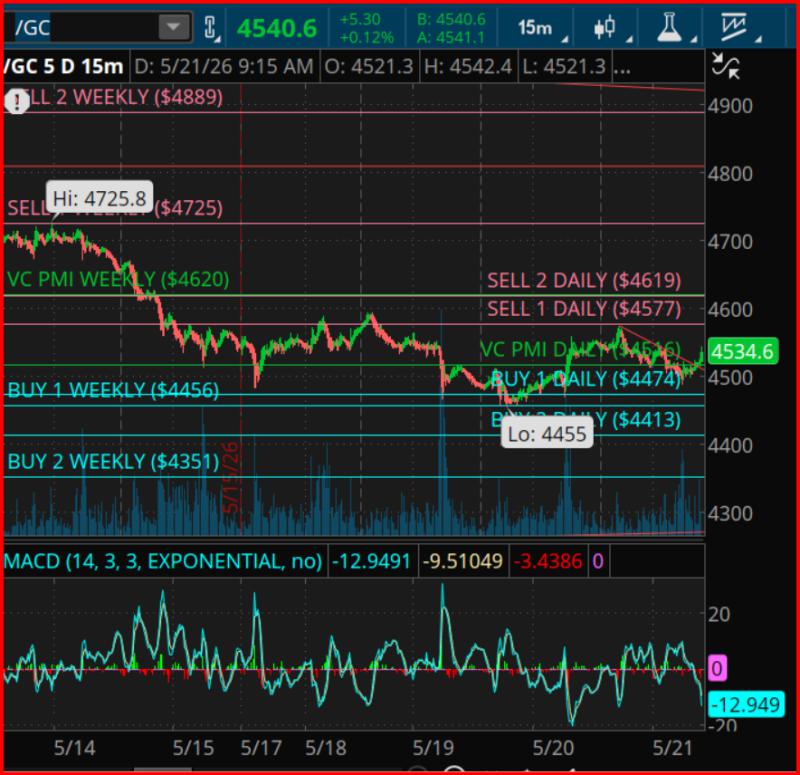Expand the symbol dropdown arrow
800x775 pixels.
173,27
